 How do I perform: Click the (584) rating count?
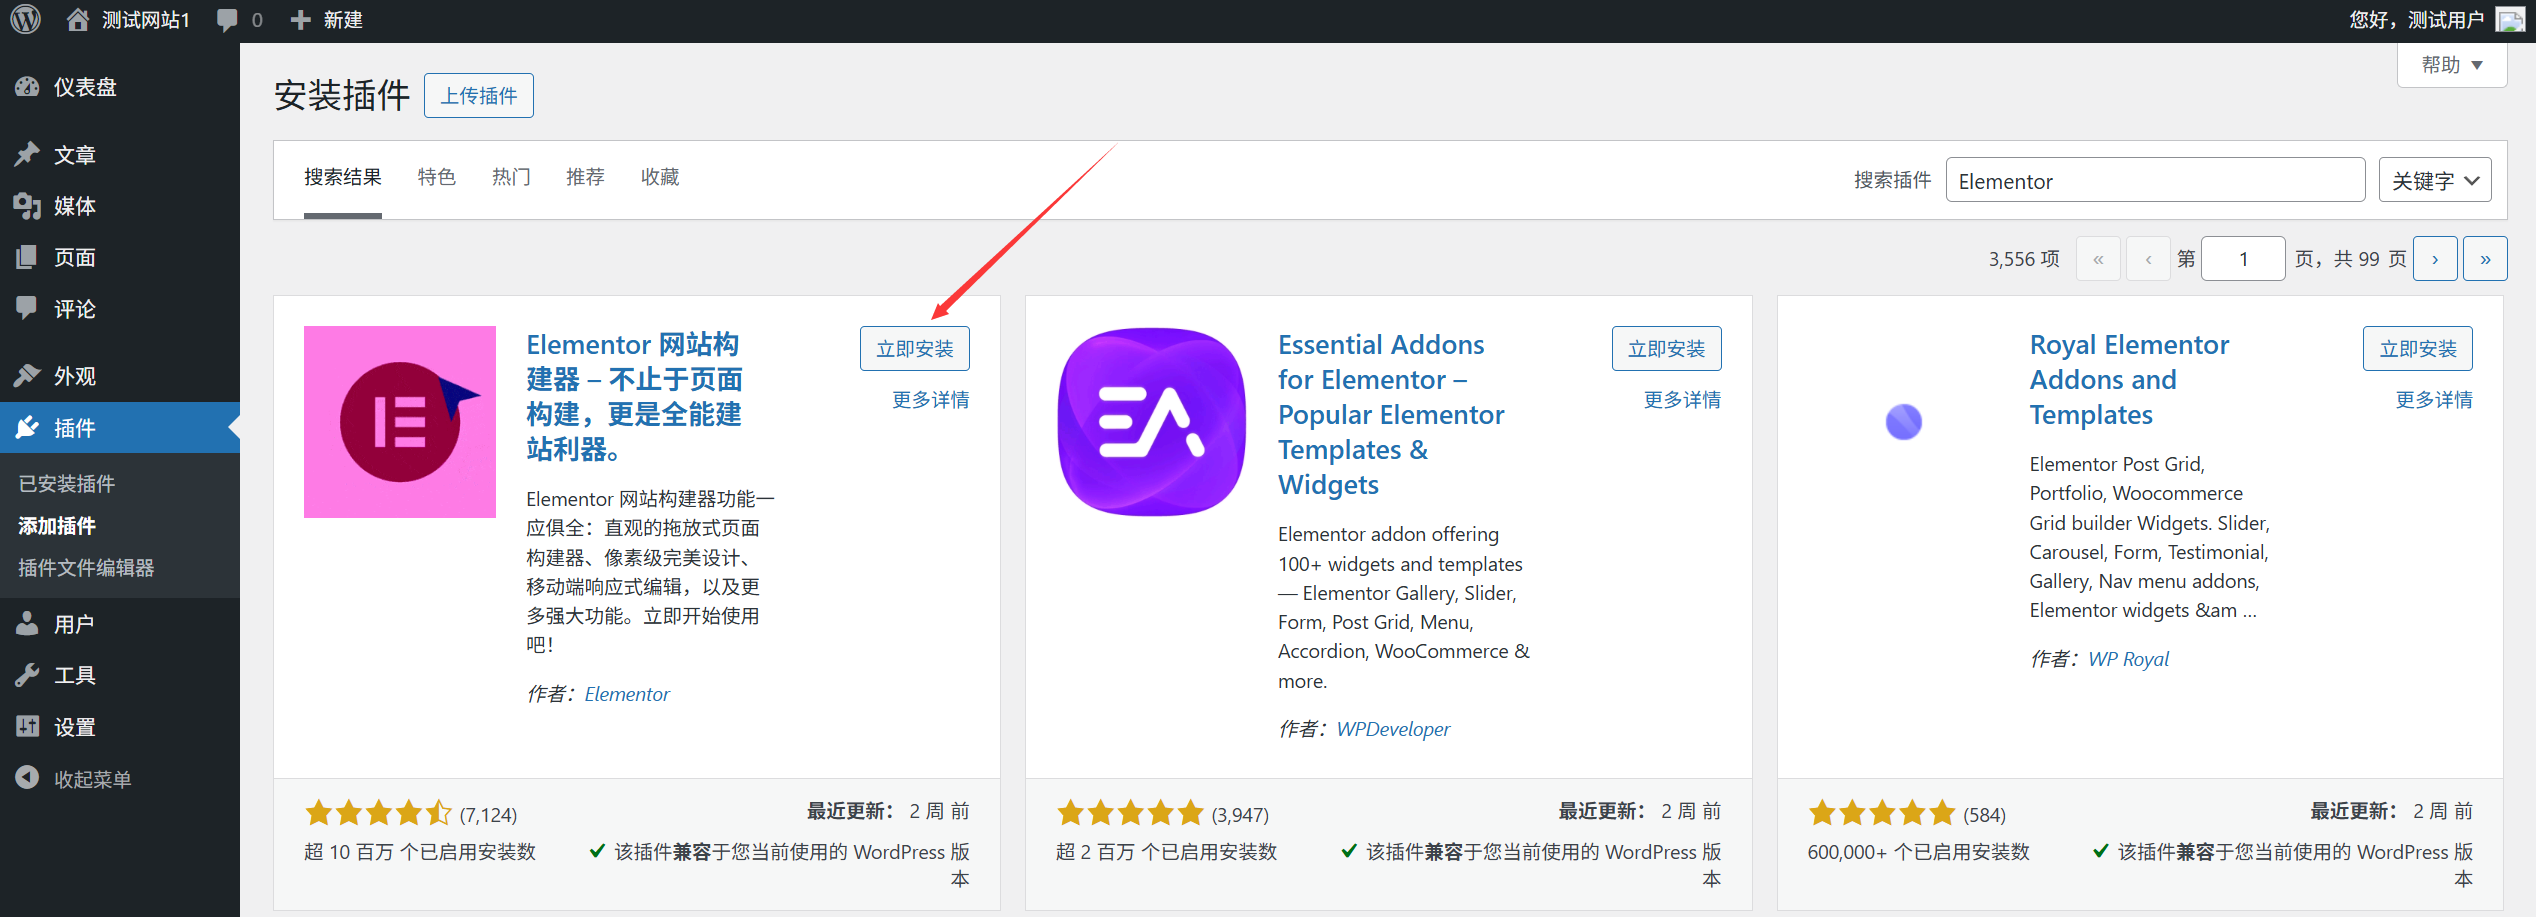1984,815
